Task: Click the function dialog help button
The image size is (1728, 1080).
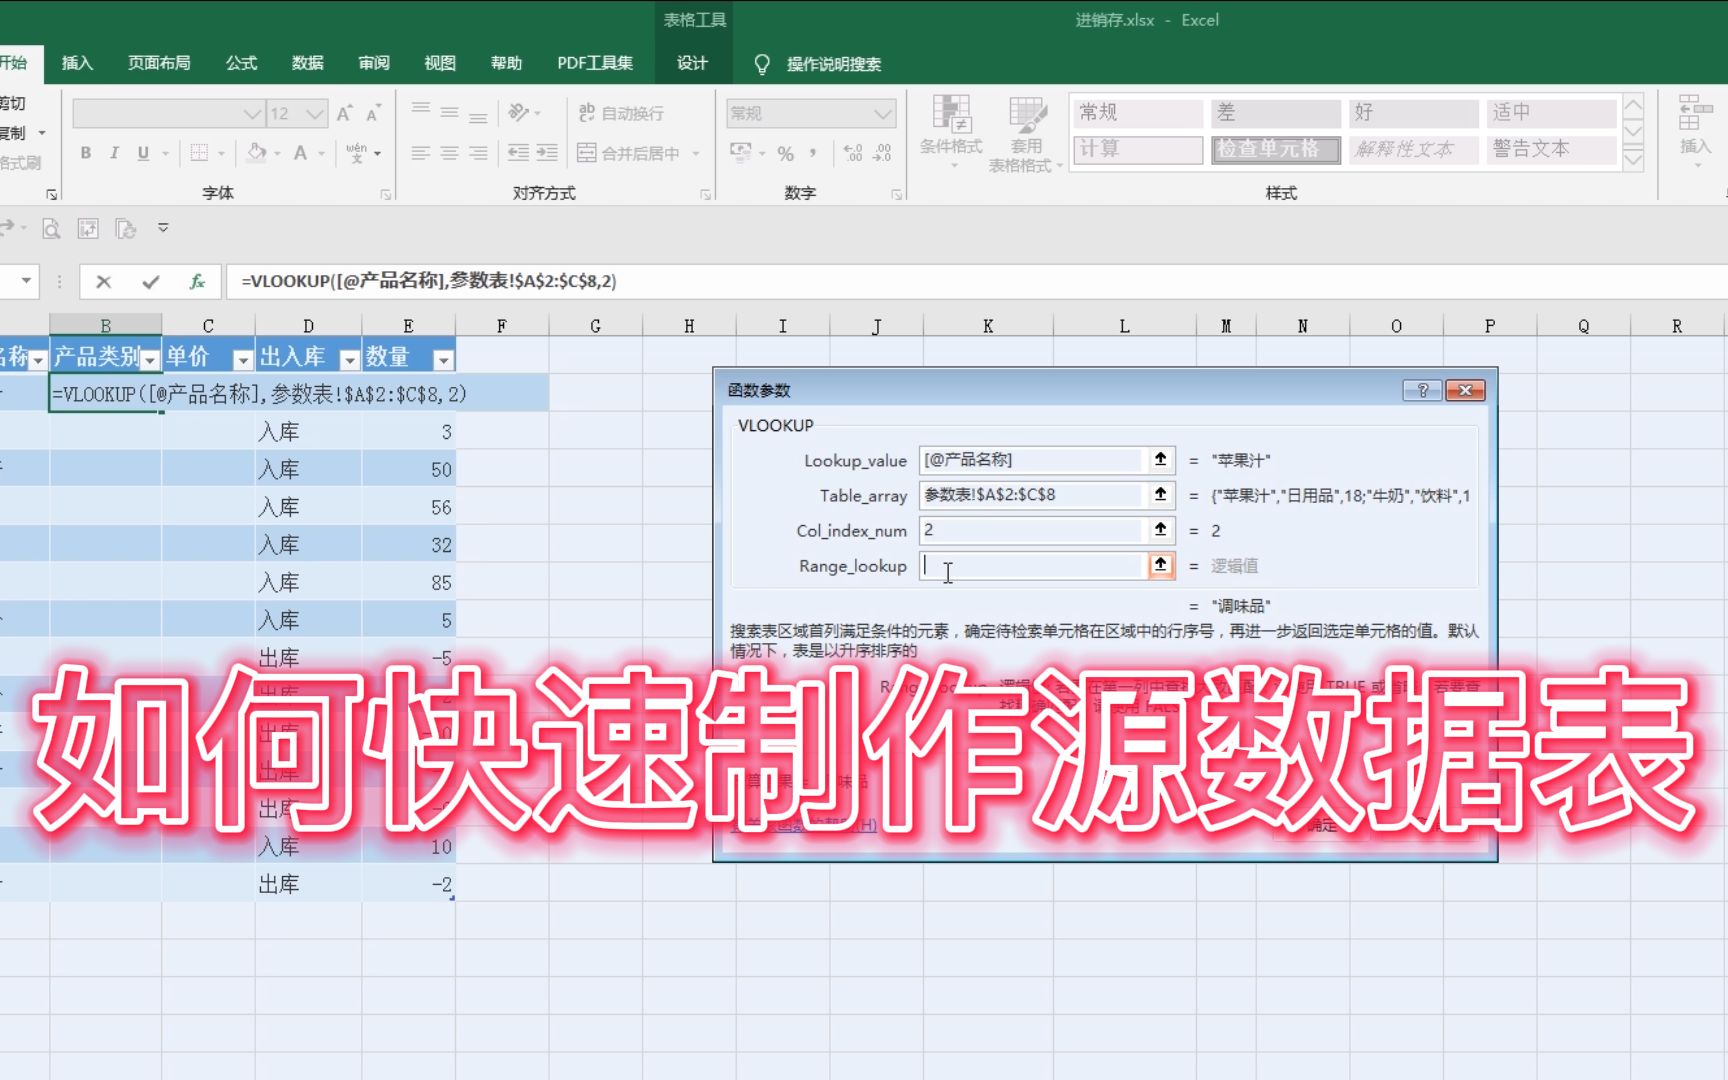Action: tap(1422, 391)
